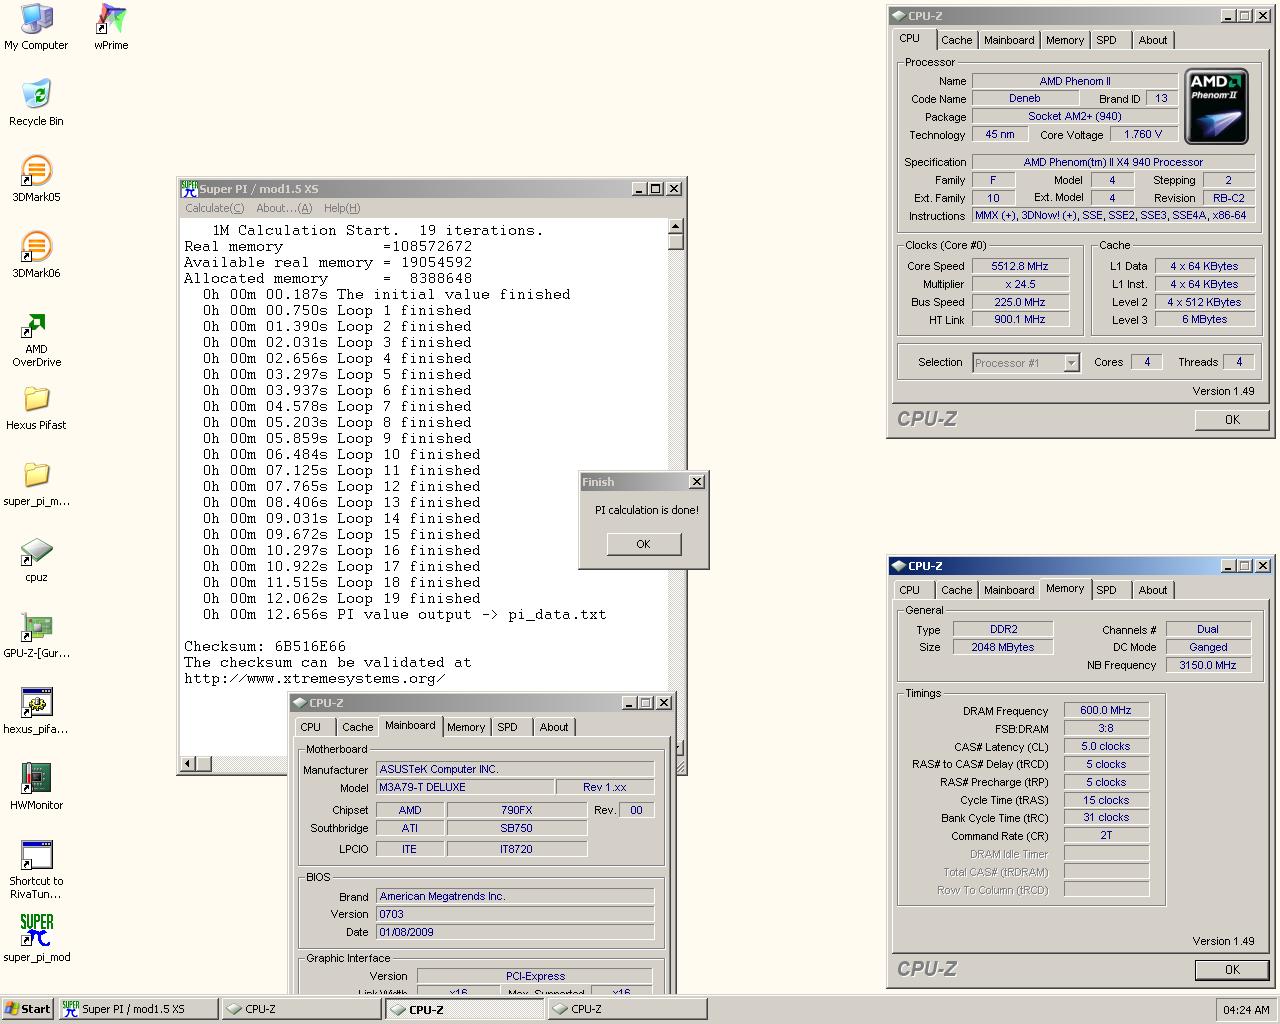Open the Help menu in Super PI
The width and height of the screenshot is (1280, 1024).
click(x=341, y=208)
